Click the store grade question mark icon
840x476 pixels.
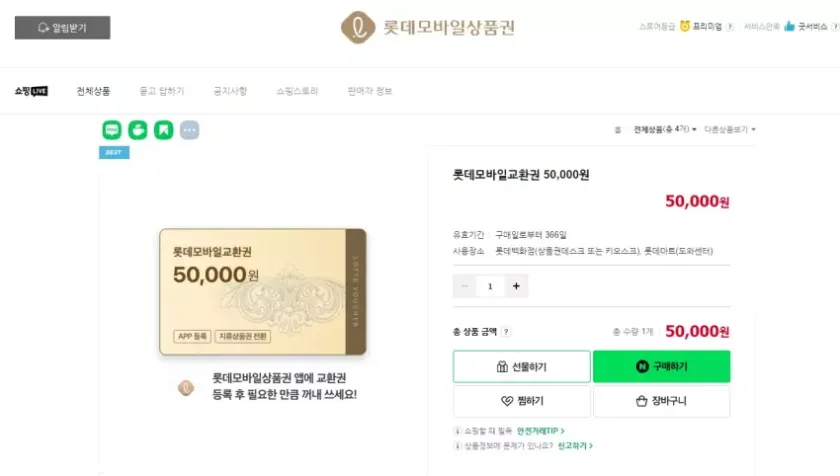[x=729, y=27]
